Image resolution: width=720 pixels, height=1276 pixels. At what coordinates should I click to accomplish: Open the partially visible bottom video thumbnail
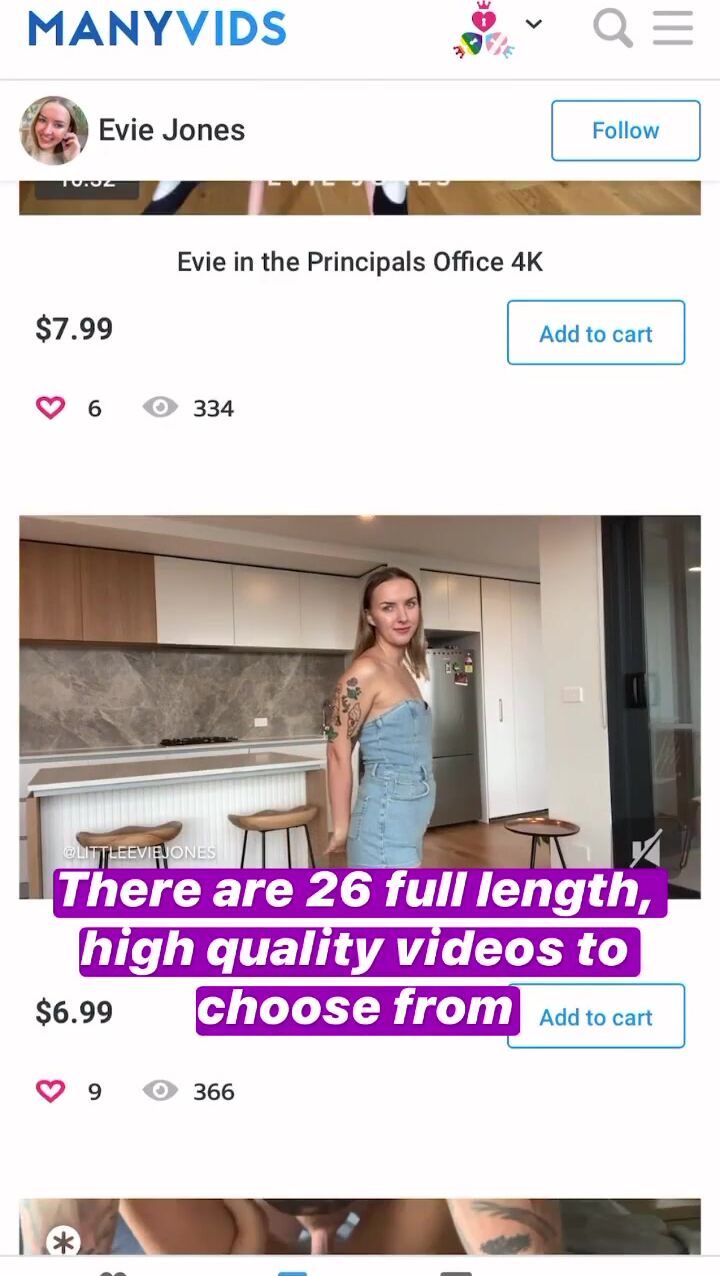[360, 1227]
